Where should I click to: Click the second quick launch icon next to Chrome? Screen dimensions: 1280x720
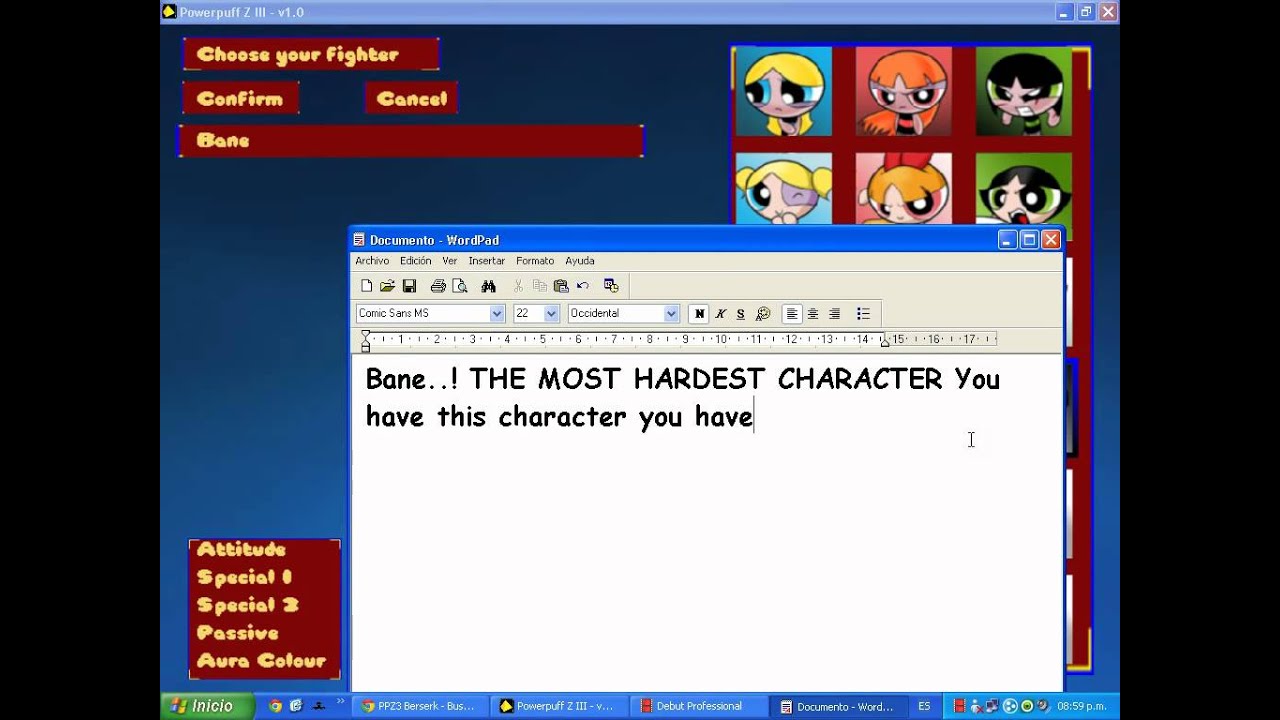(296, 706)
